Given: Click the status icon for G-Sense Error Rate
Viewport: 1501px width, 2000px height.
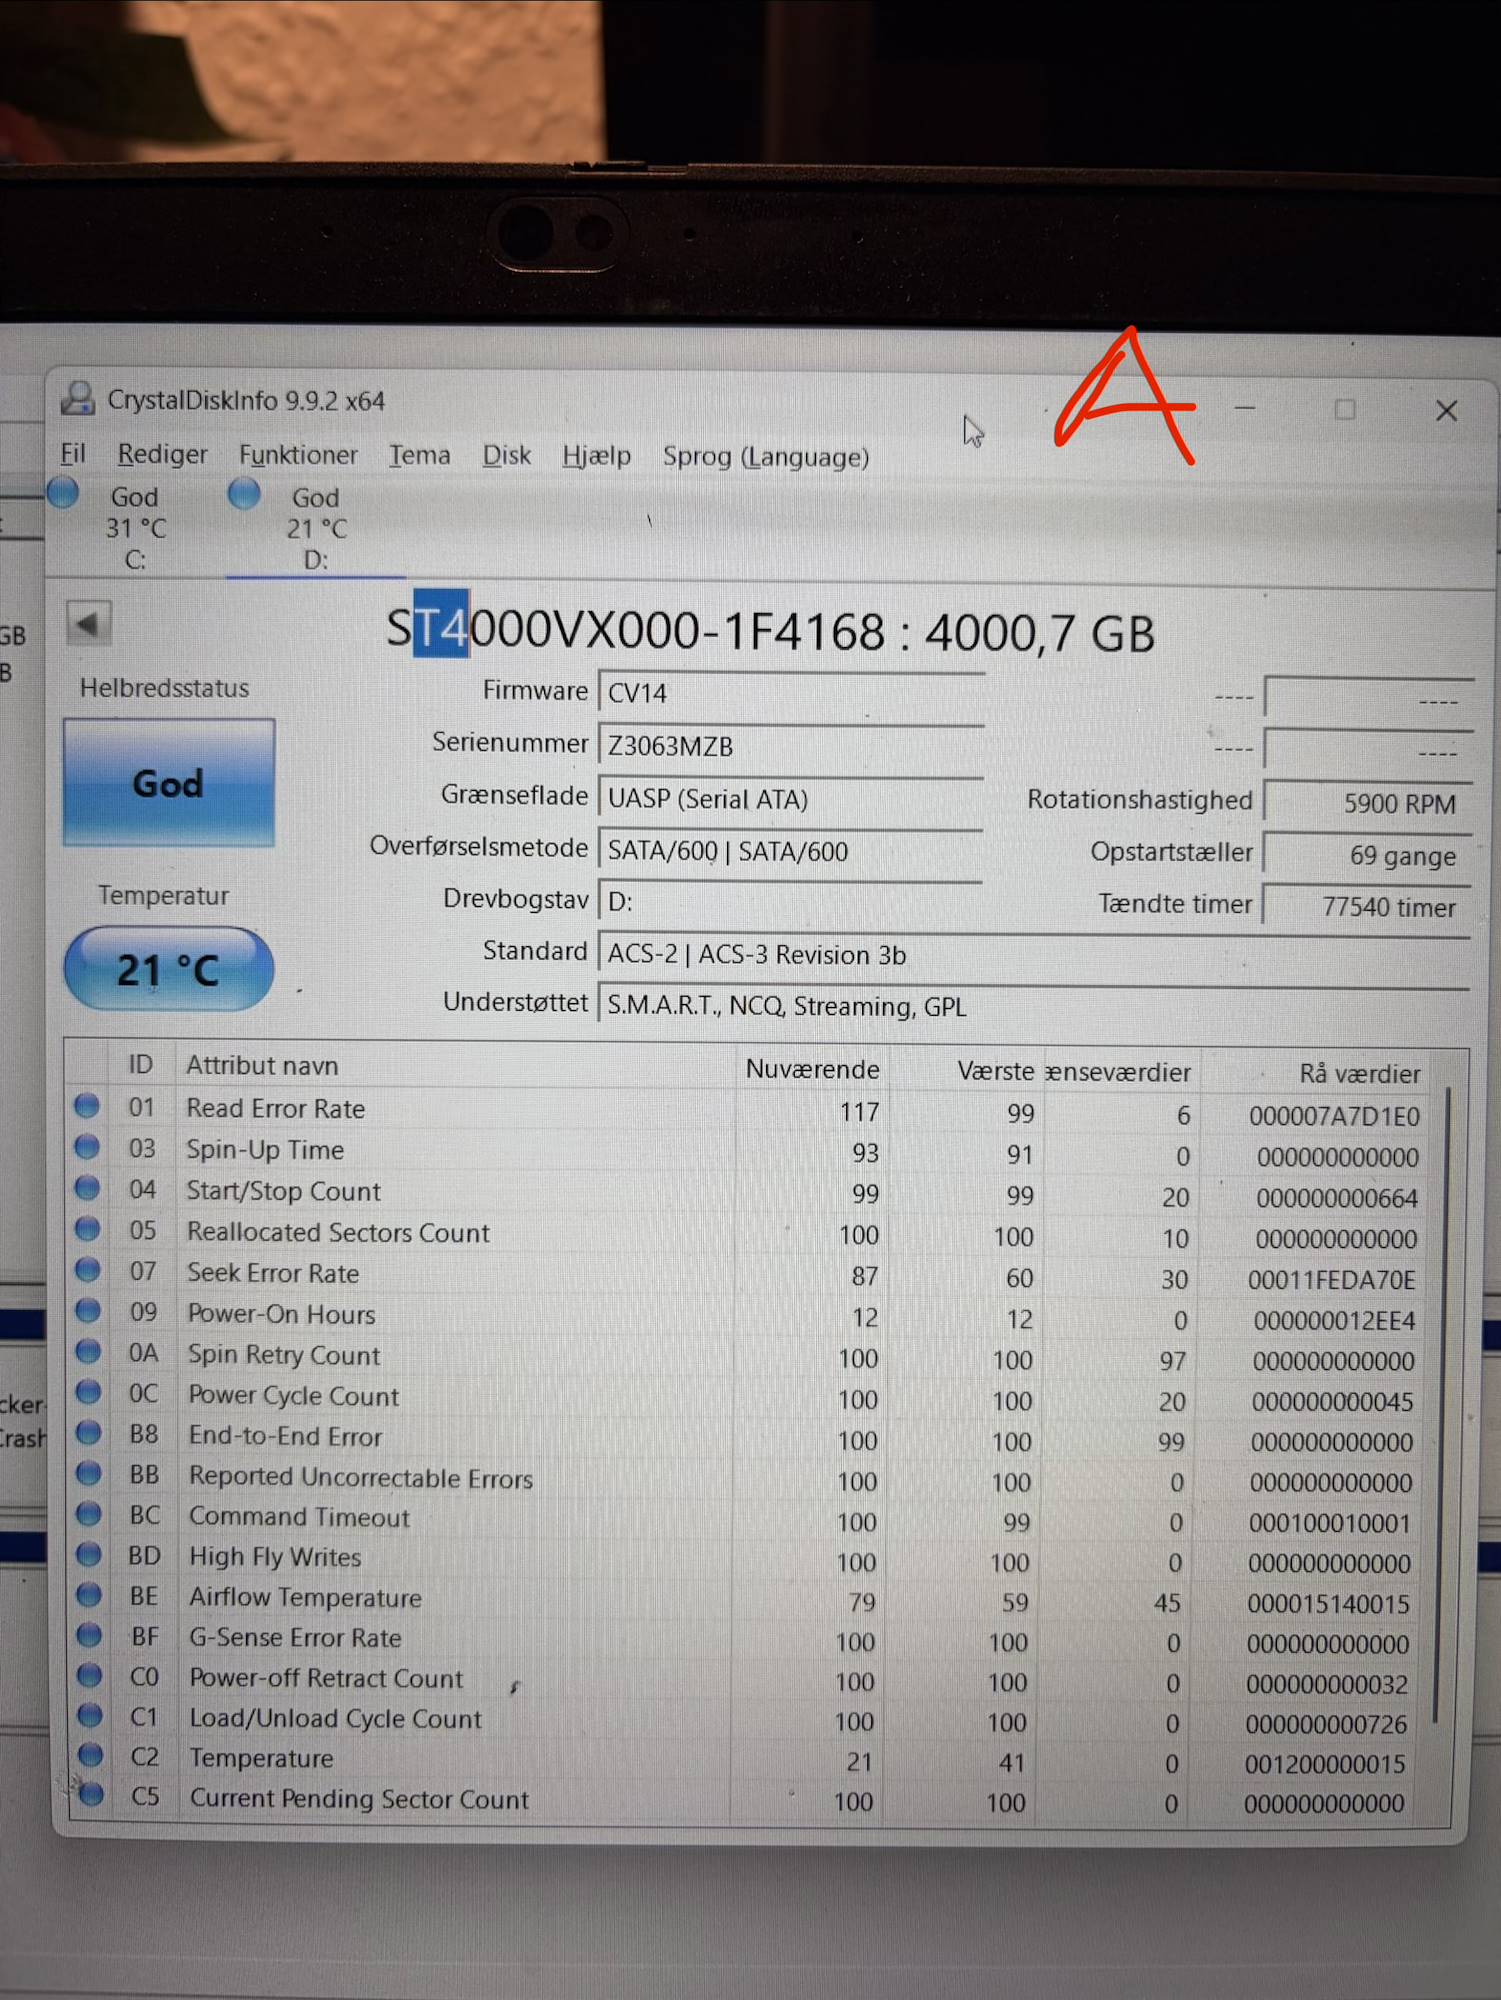Looking at the screenshot, I should 90,1634.
